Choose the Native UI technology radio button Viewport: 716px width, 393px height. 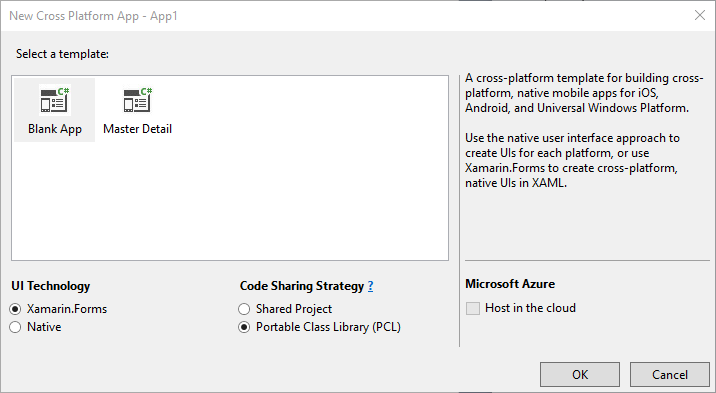click(15, 327)
